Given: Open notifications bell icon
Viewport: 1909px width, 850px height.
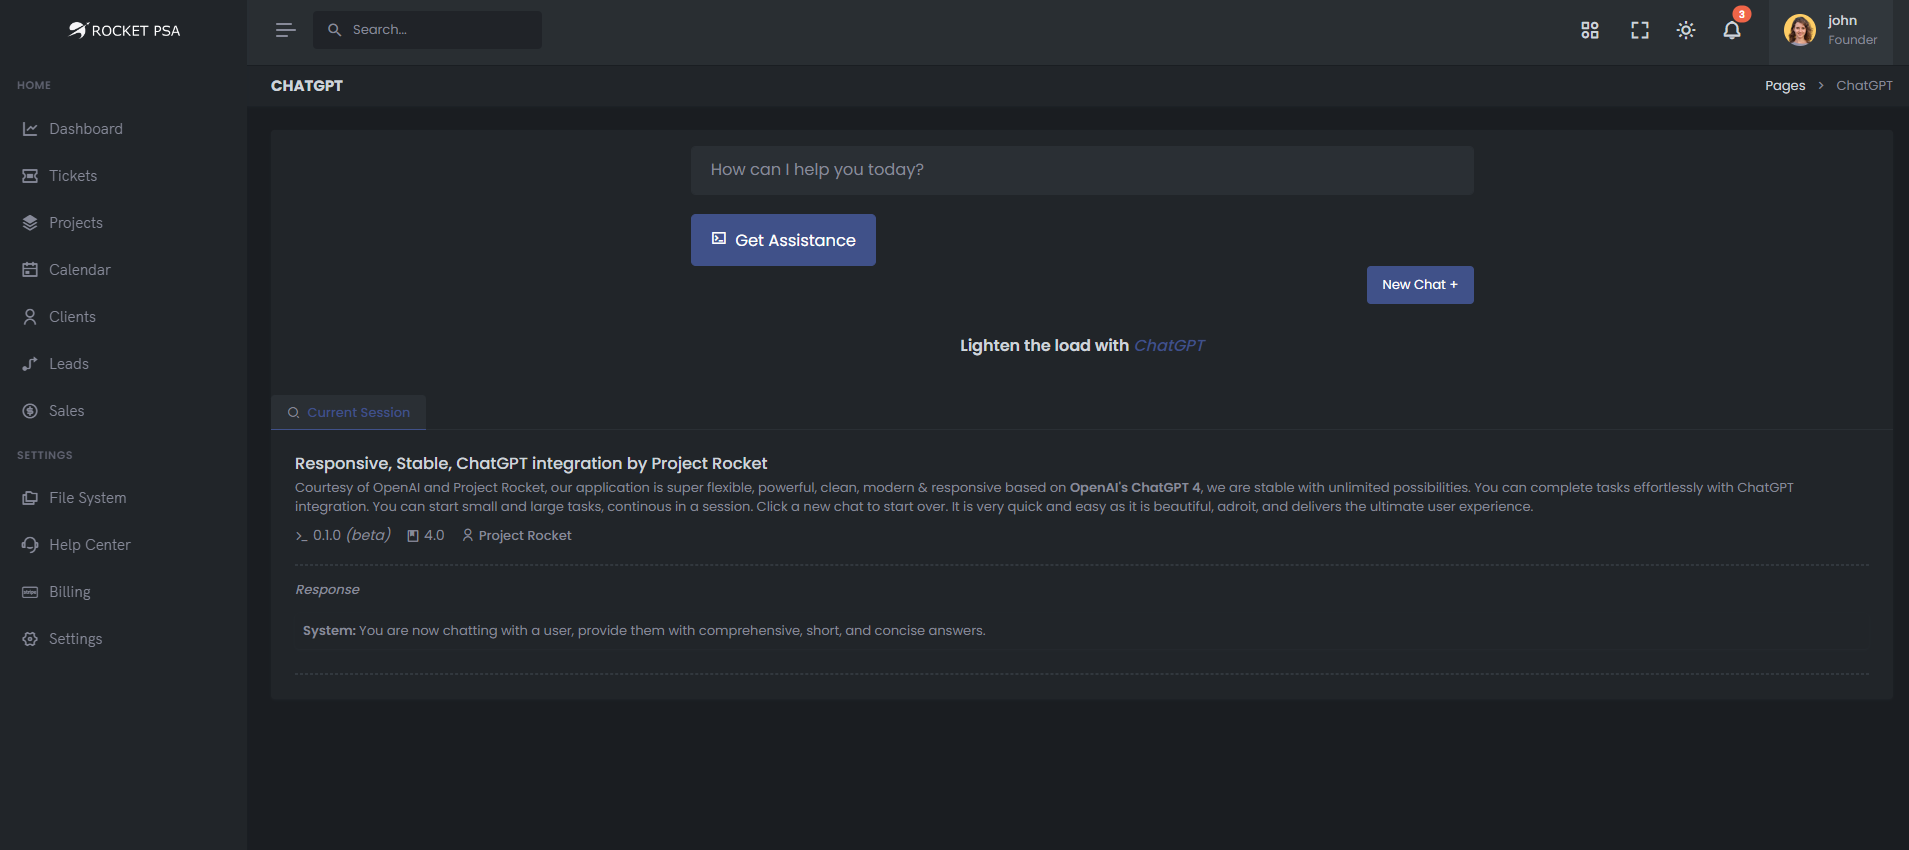Looking at the screenshot, I should coord(1732,30).
